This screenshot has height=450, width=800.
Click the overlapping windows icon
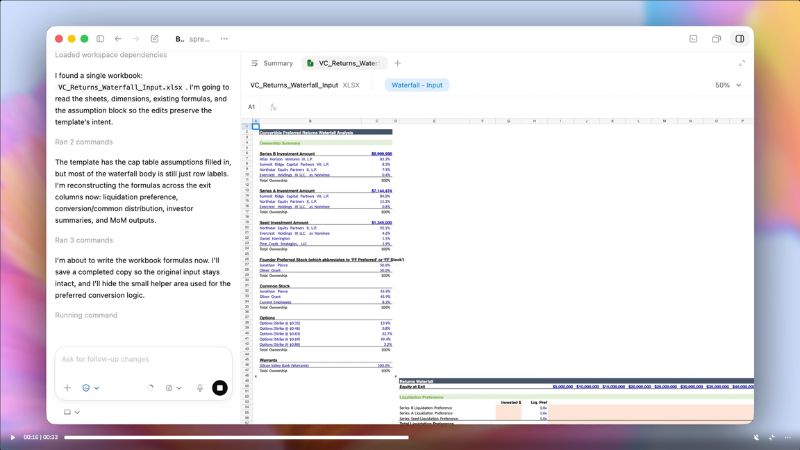717,39
